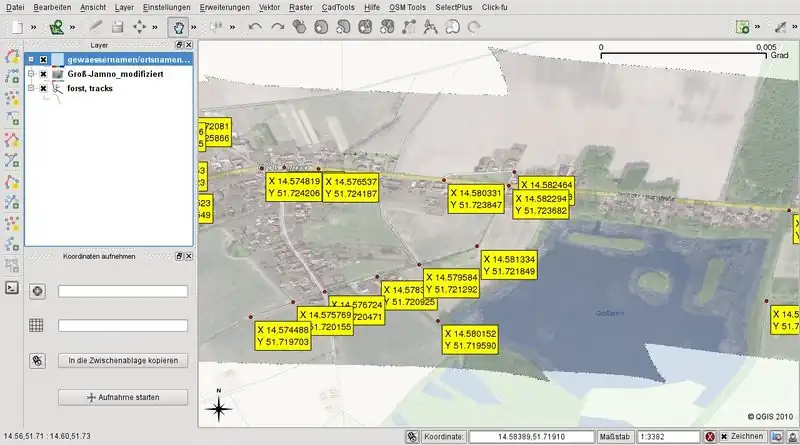This screenshot has width=800, height=445.
Task: Click the redo arrow in toolbar
Action: 278,27
